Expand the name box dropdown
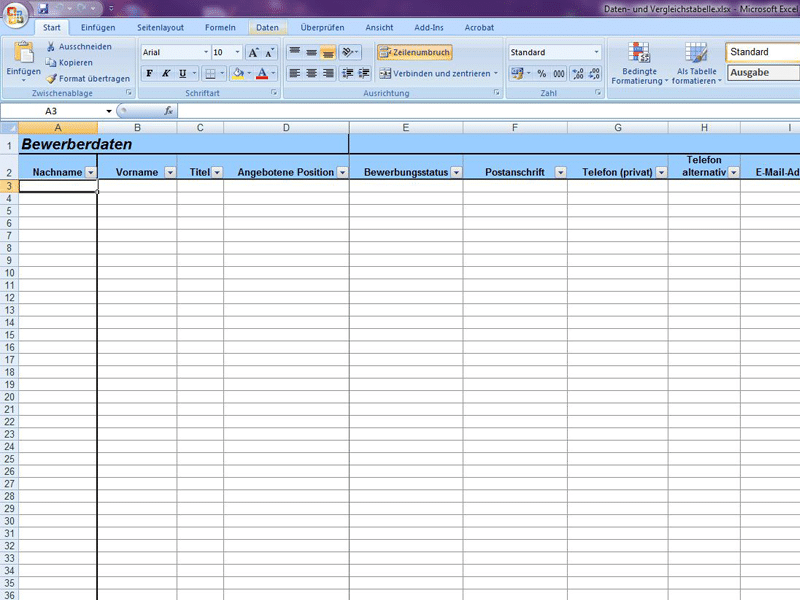The image size is (800, 600). (109, 111)
